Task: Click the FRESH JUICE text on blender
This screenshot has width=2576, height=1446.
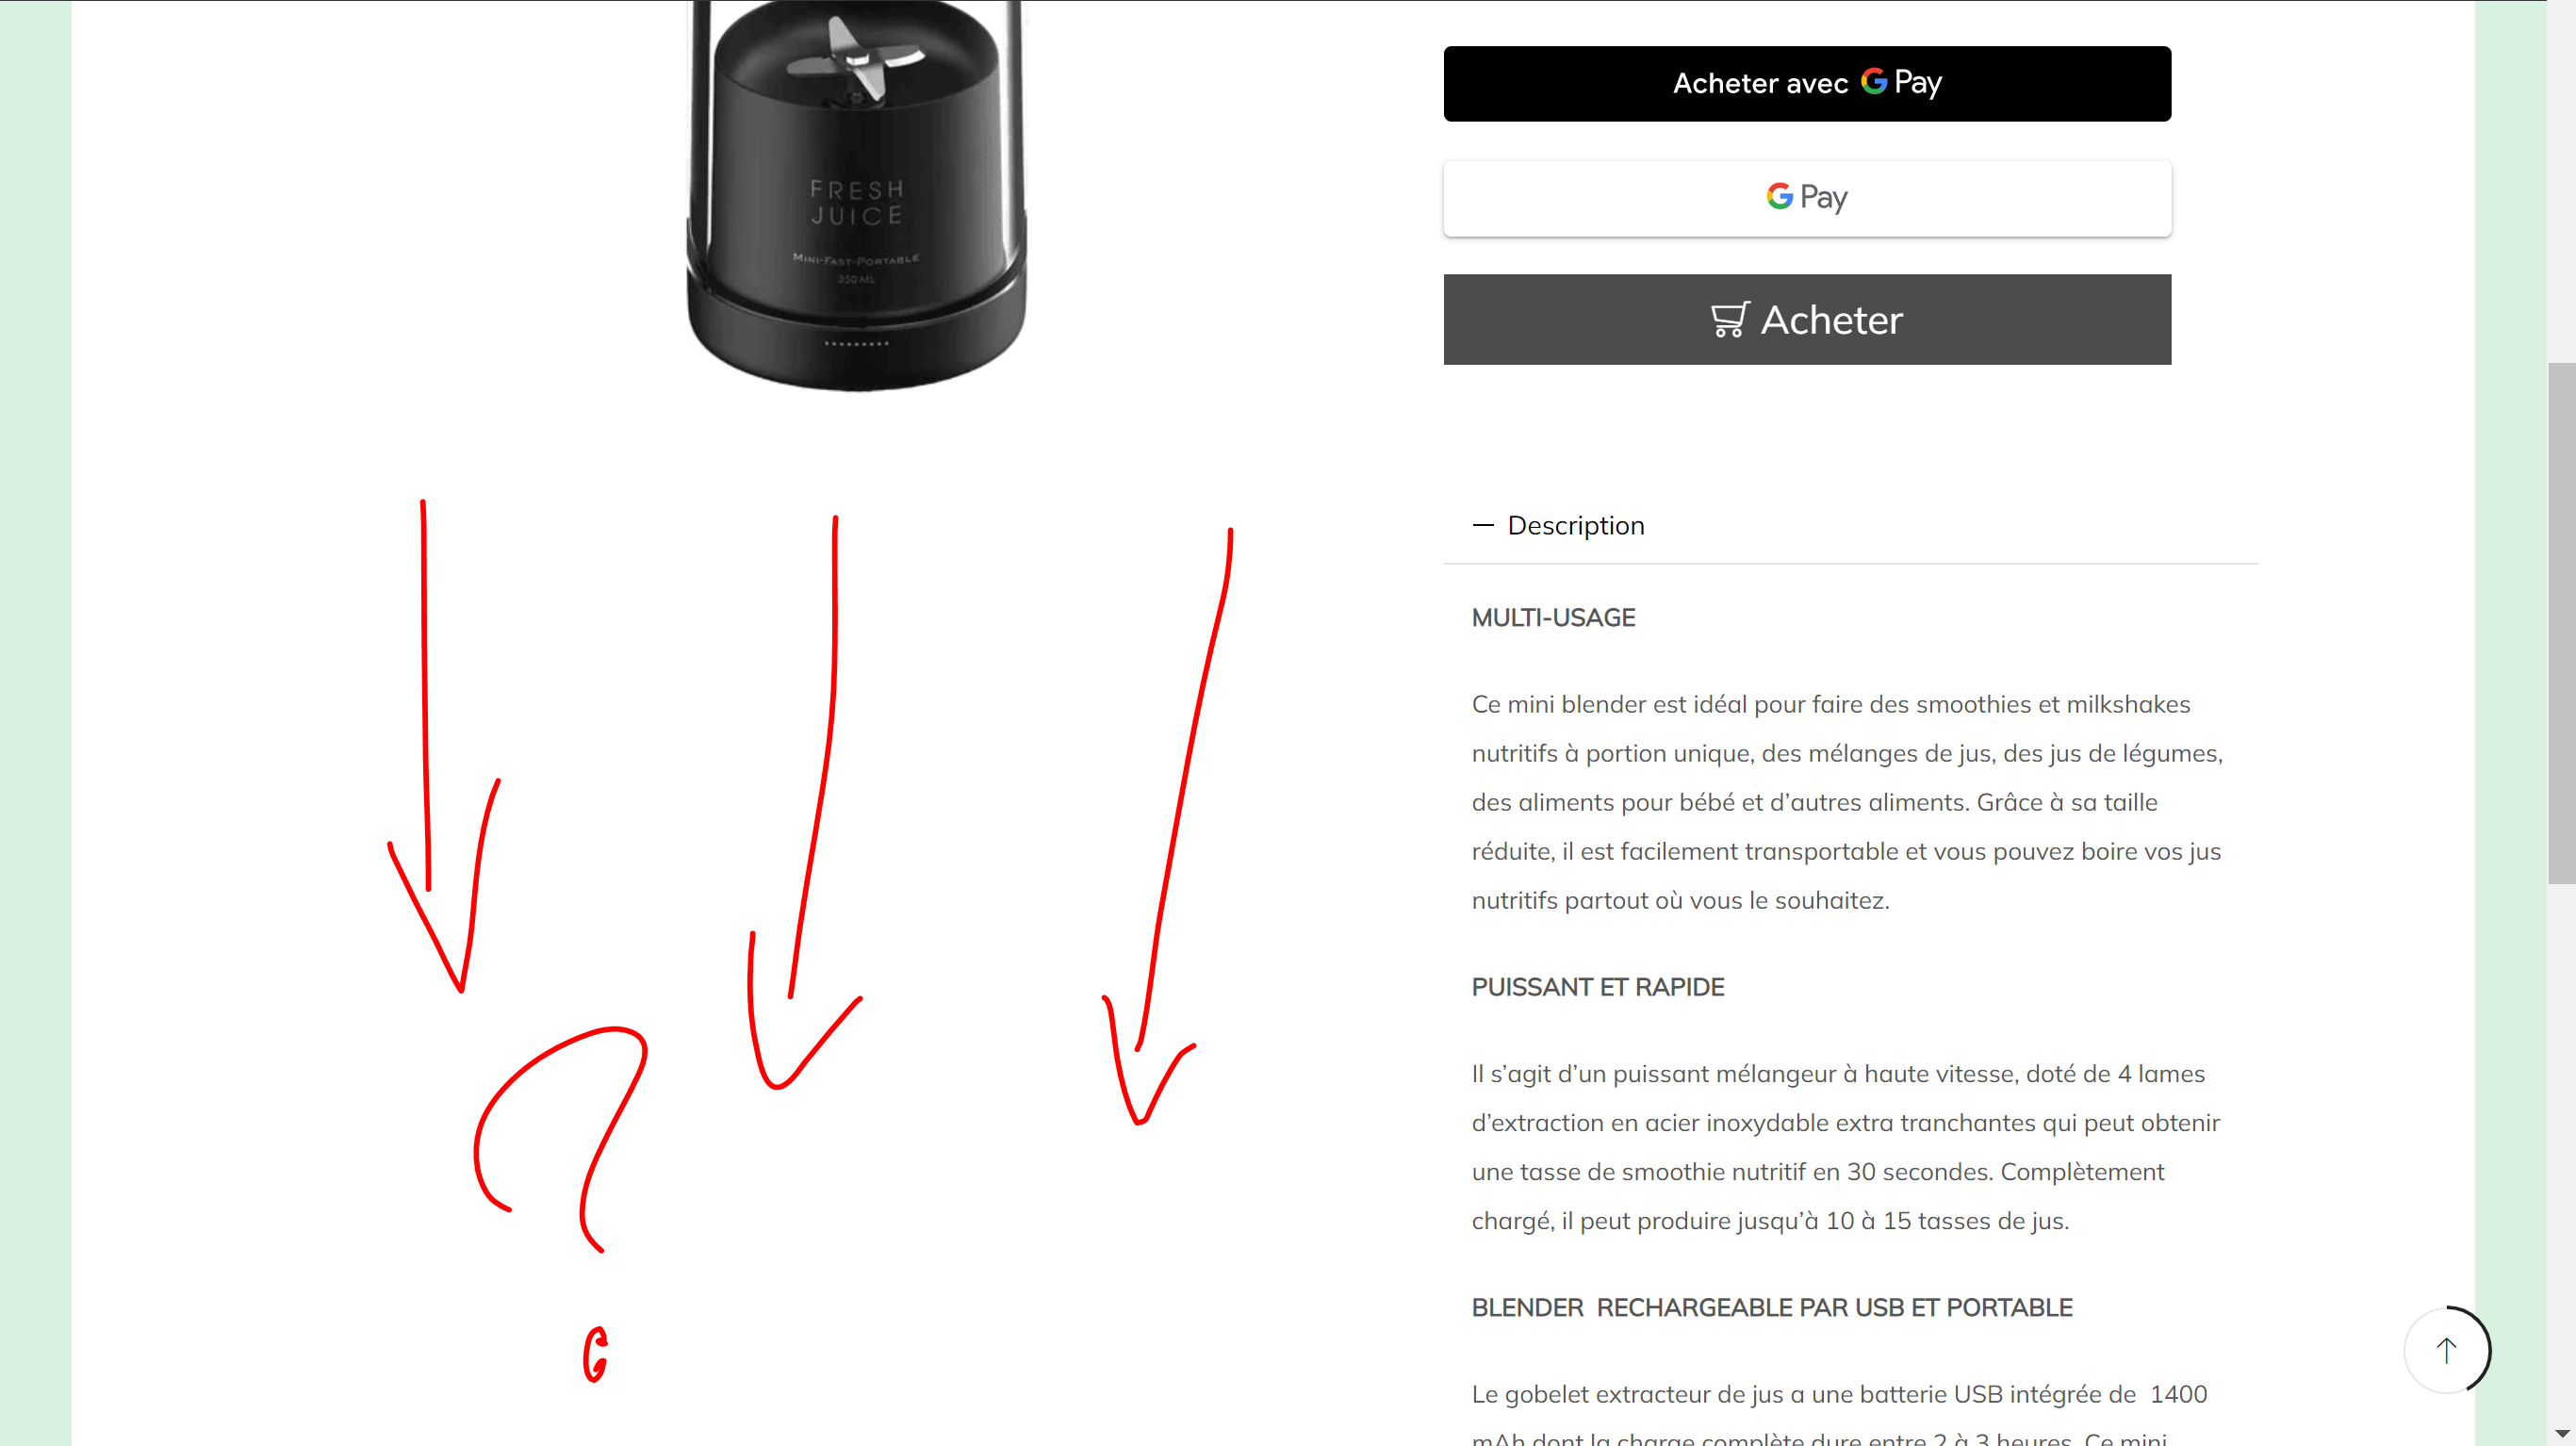Action: (x=857, y=202)
